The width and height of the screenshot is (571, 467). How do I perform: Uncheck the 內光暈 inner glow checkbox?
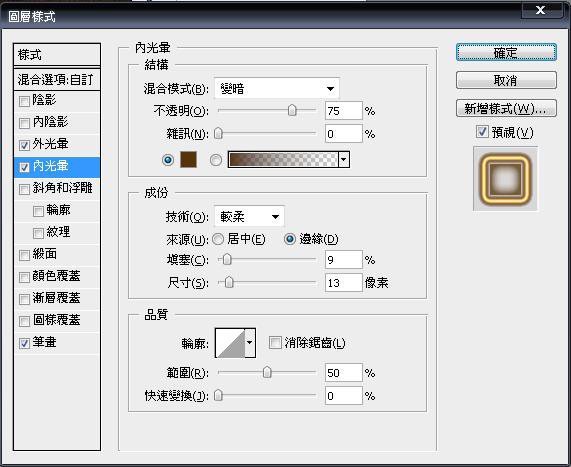(24, 167)
